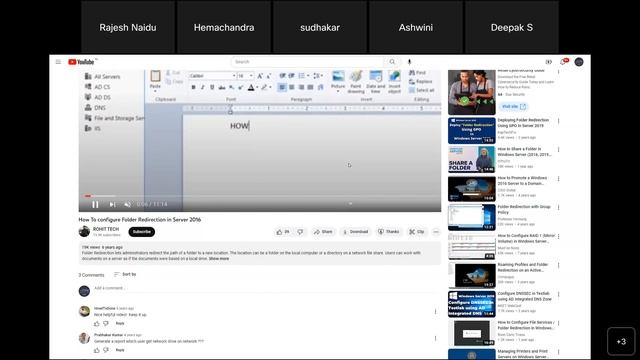Open options menu for Prabhakar Kumar's comment
640x360 pixels.
pos(436,338)
